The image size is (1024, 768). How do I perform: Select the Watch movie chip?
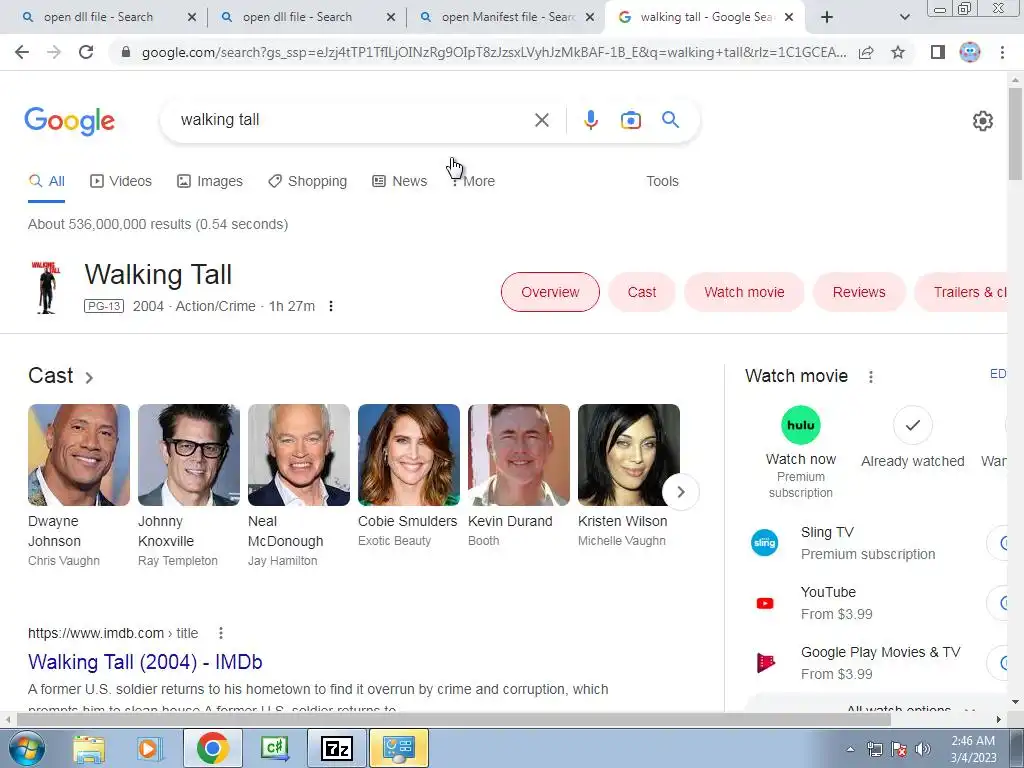click(x=744, y=292)
